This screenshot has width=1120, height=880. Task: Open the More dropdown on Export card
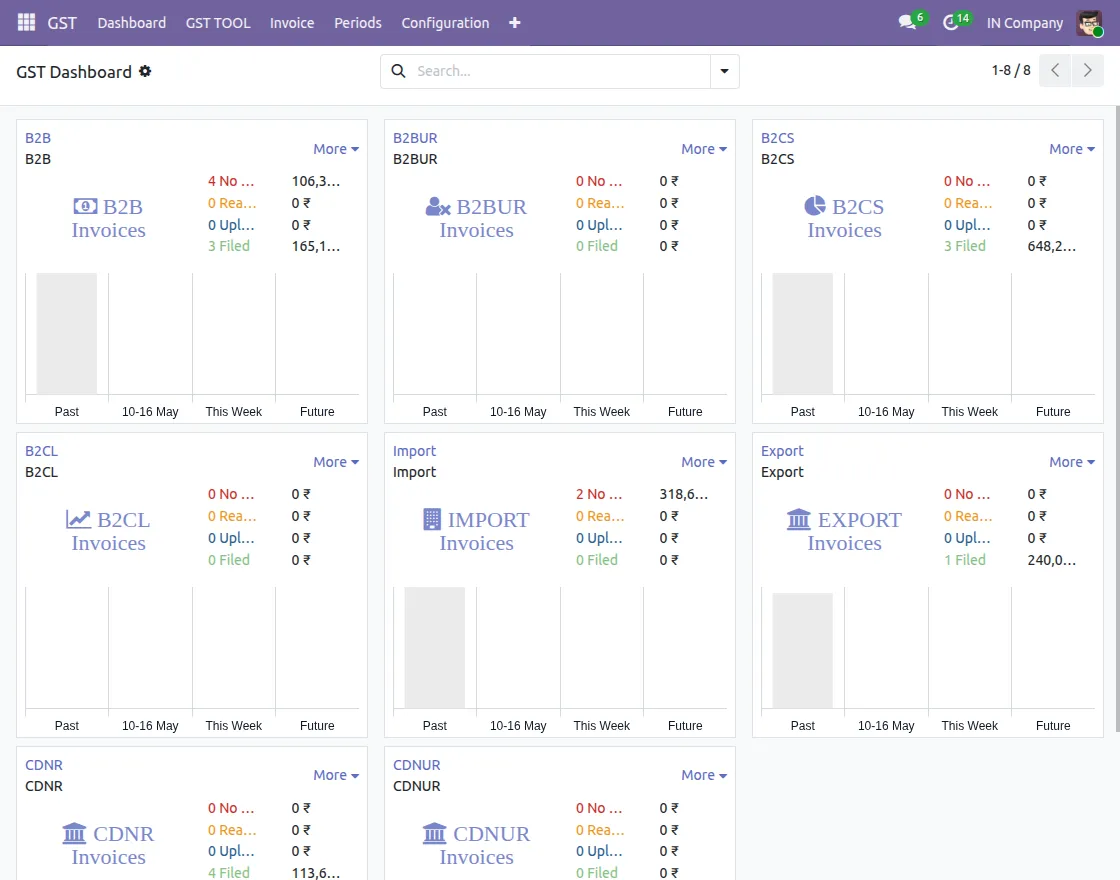[1071, 461]
